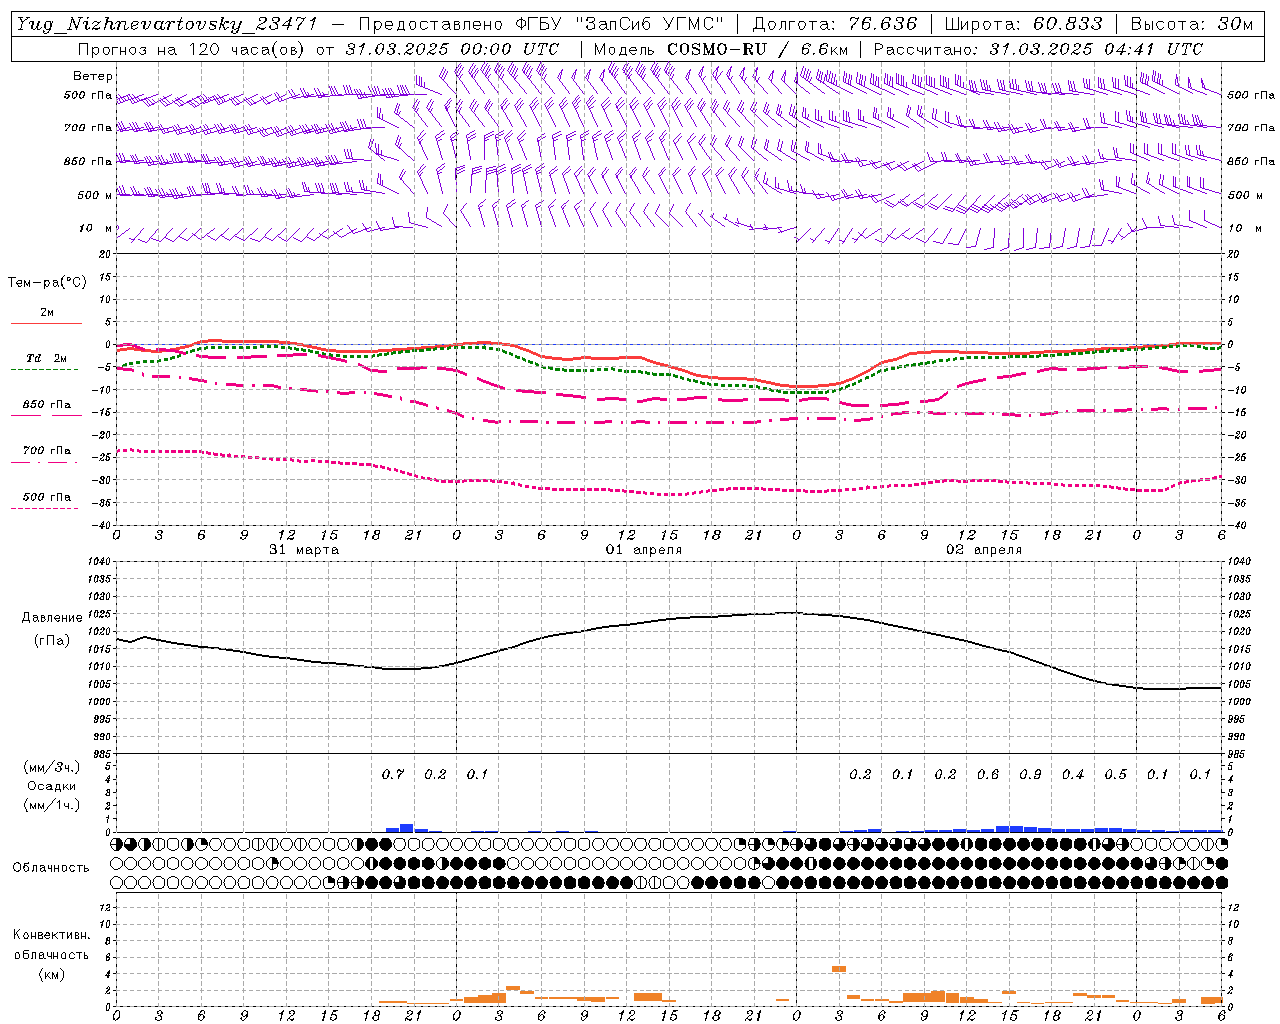
Task: Click the (гПа) pressure unit label
Action: point(51,641)
